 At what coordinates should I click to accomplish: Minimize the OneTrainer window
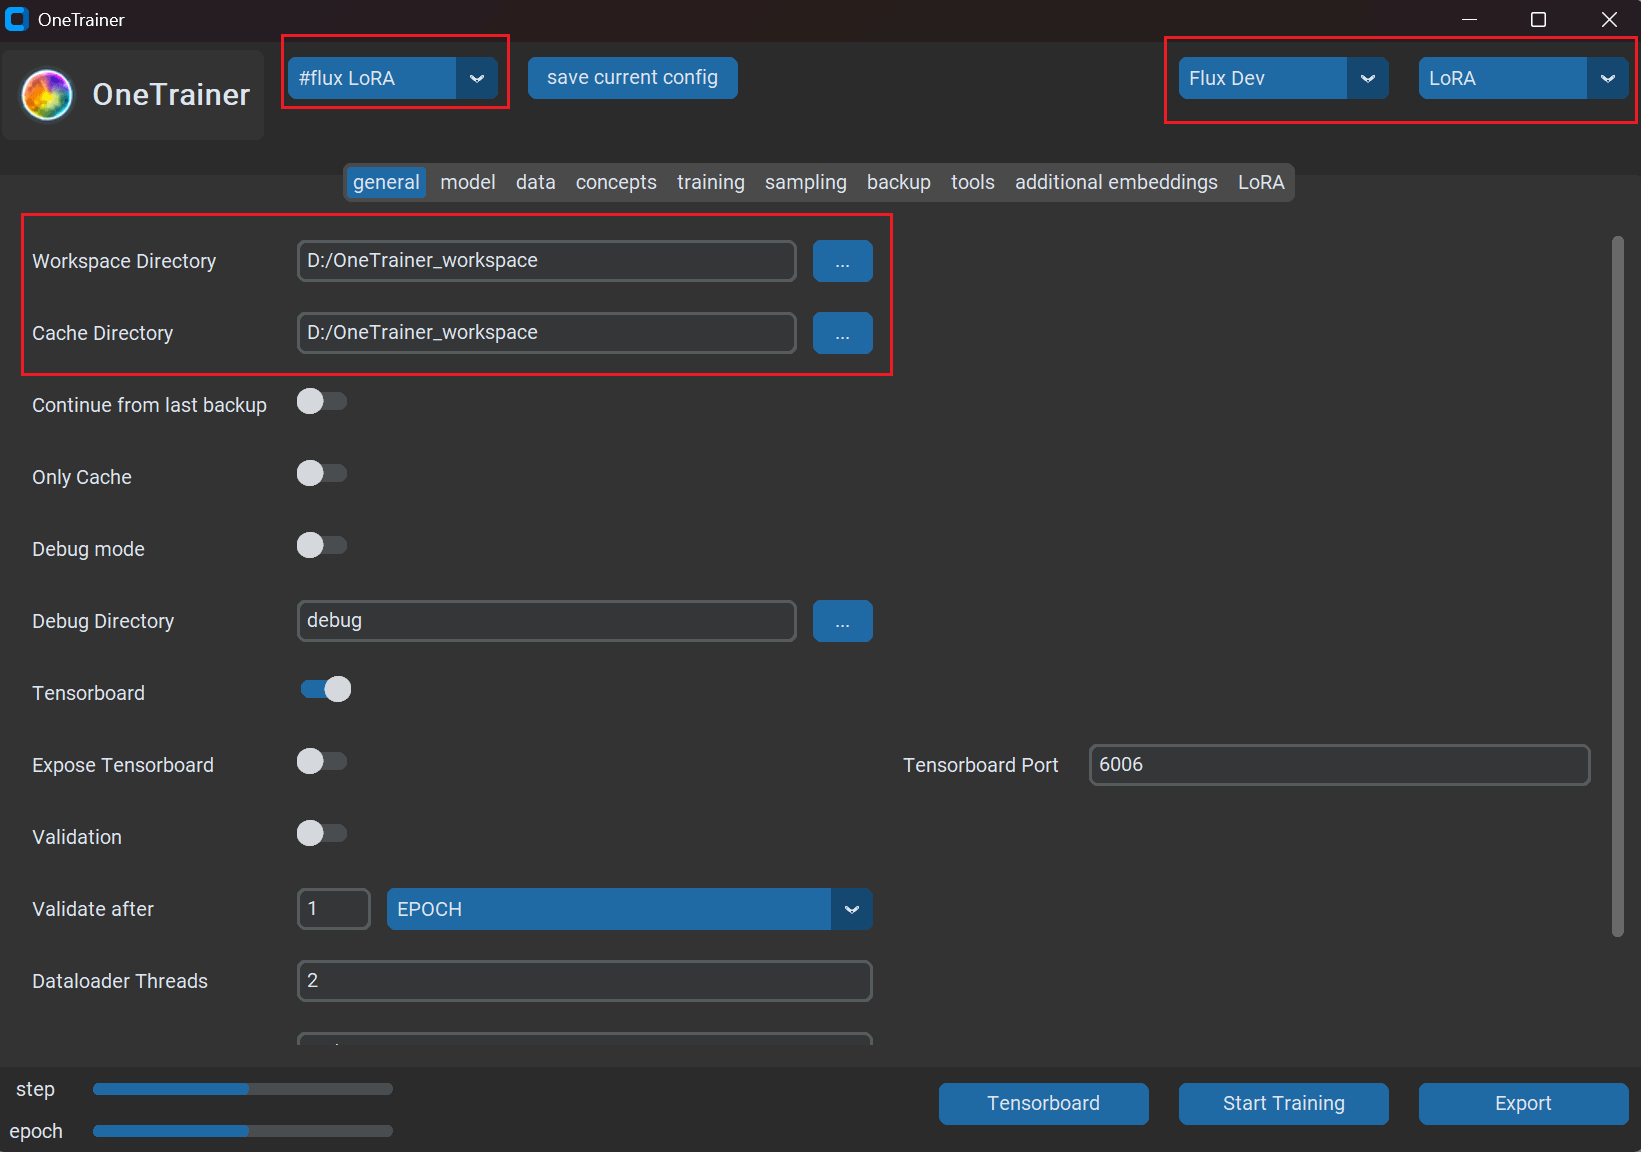(x=1470, y=20)
